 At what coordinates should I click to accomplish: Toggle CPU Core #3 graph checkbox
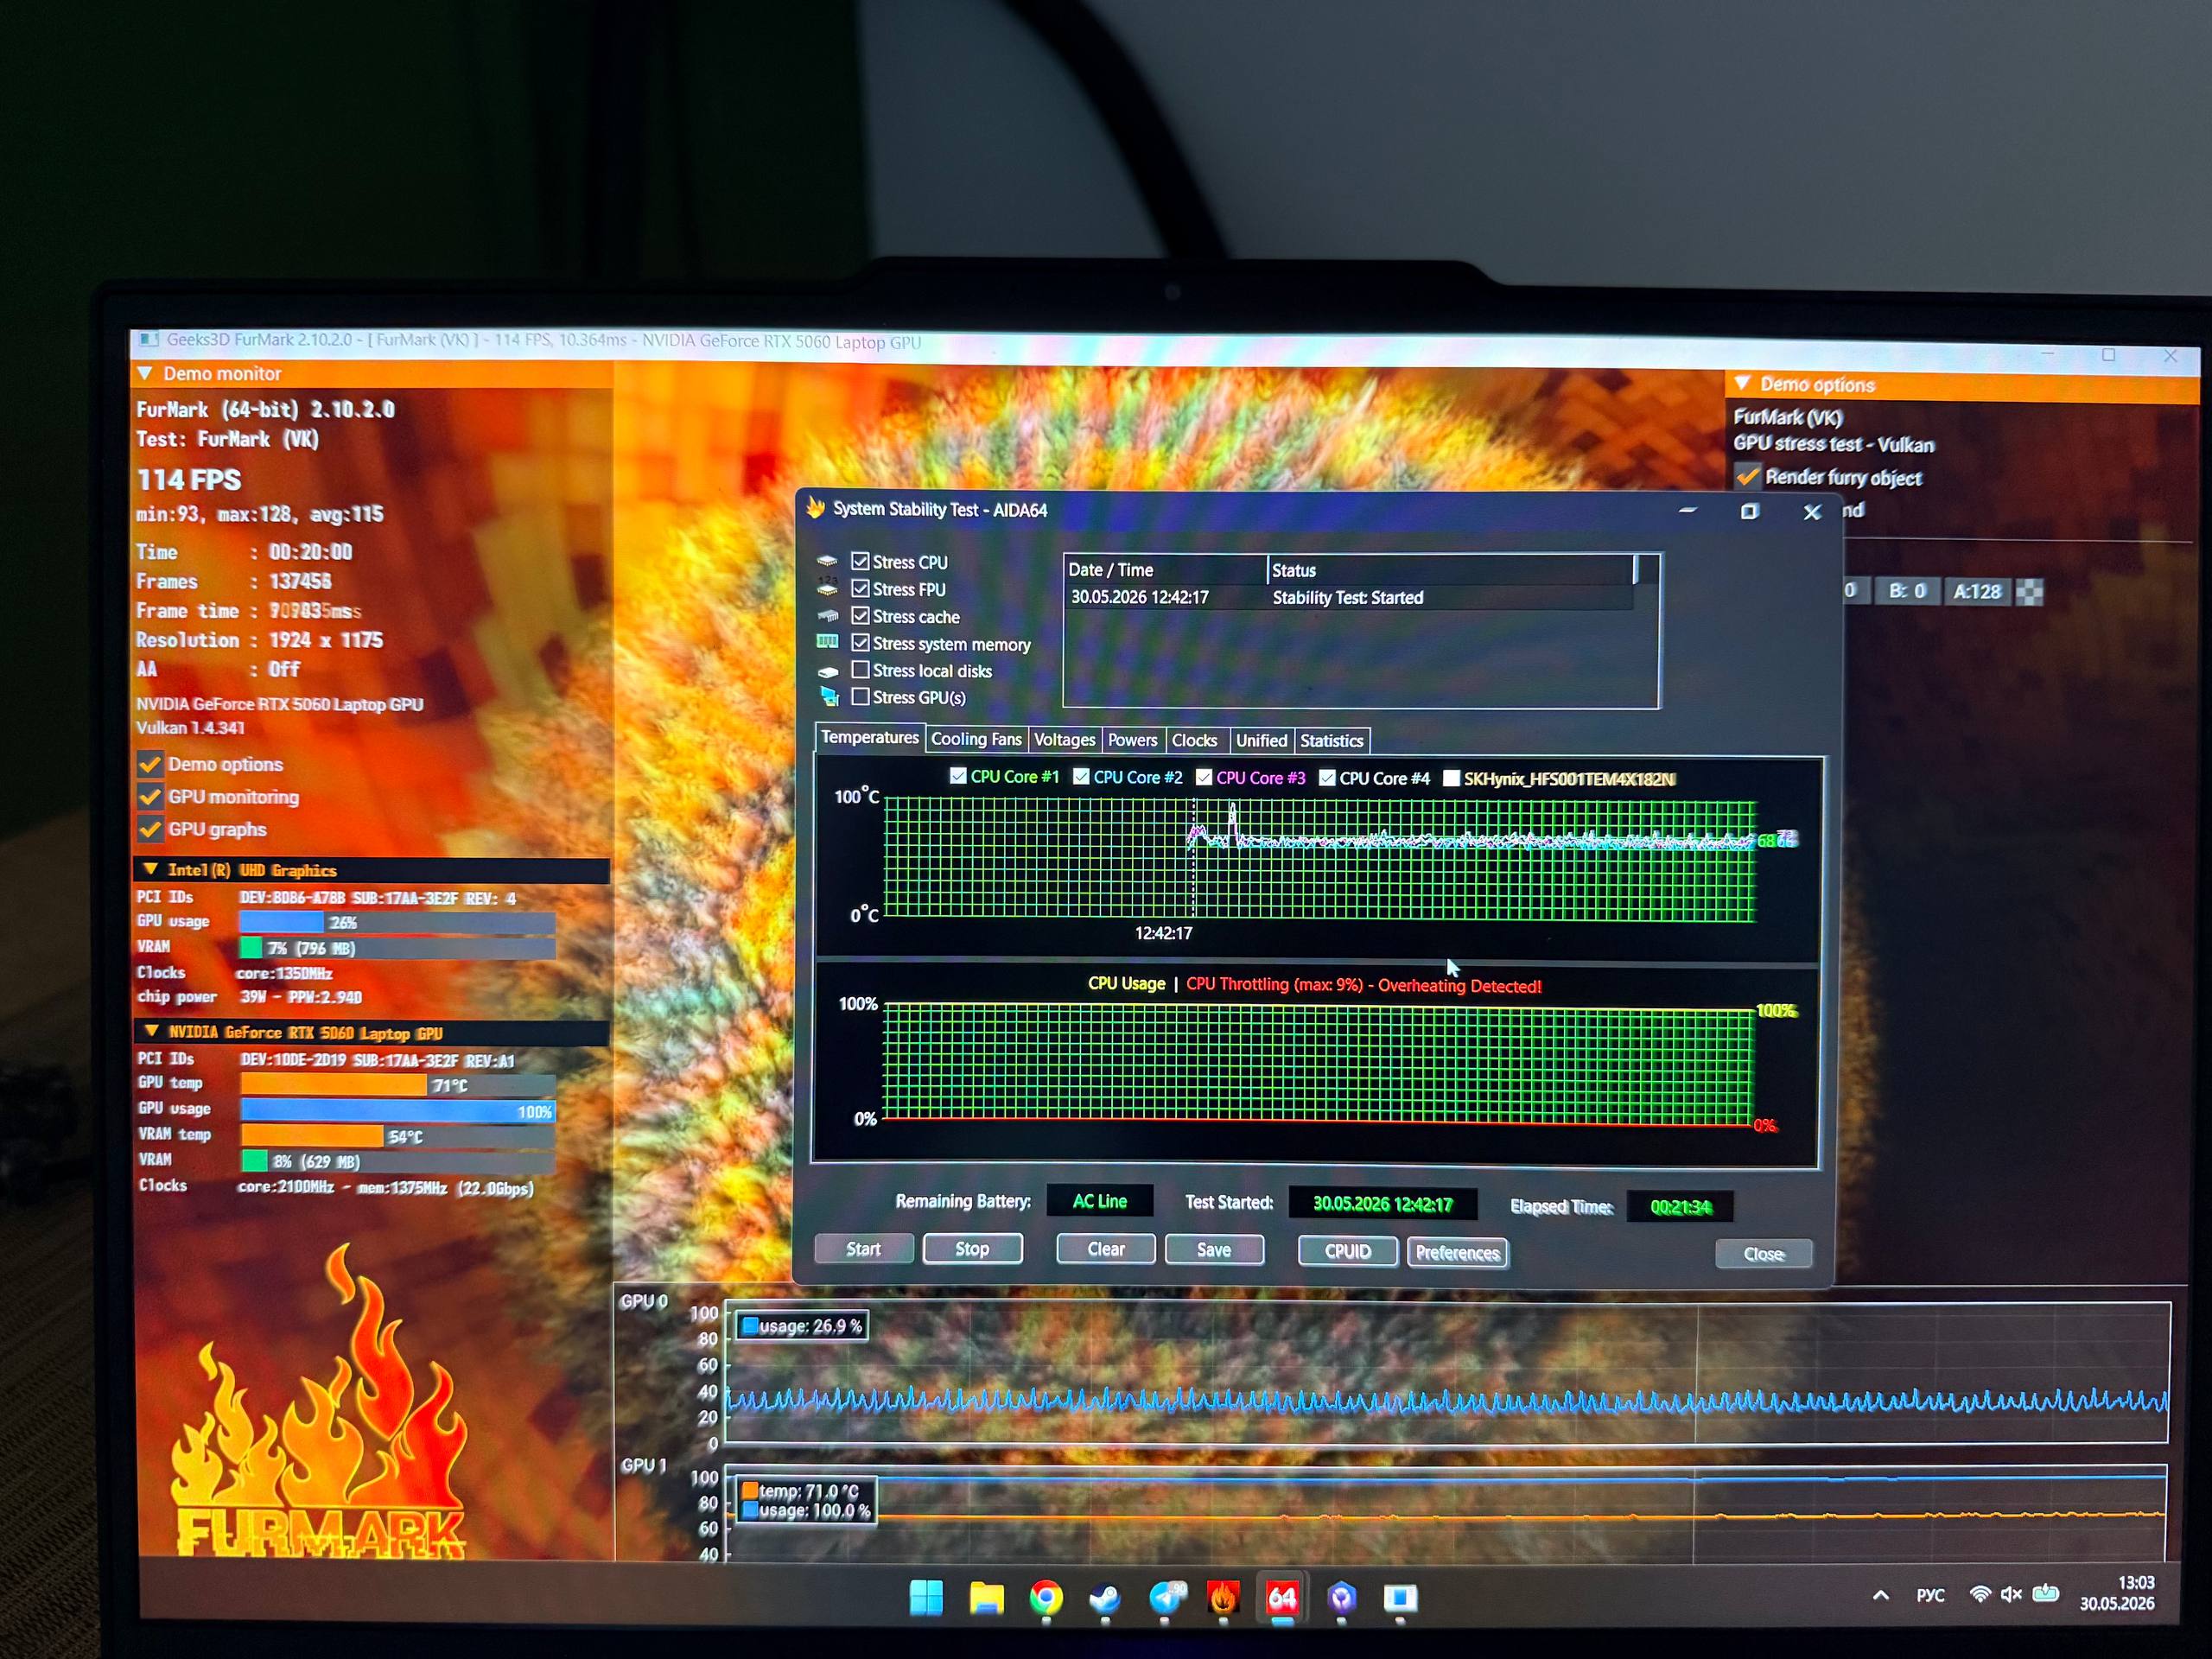click(1204, 777)
